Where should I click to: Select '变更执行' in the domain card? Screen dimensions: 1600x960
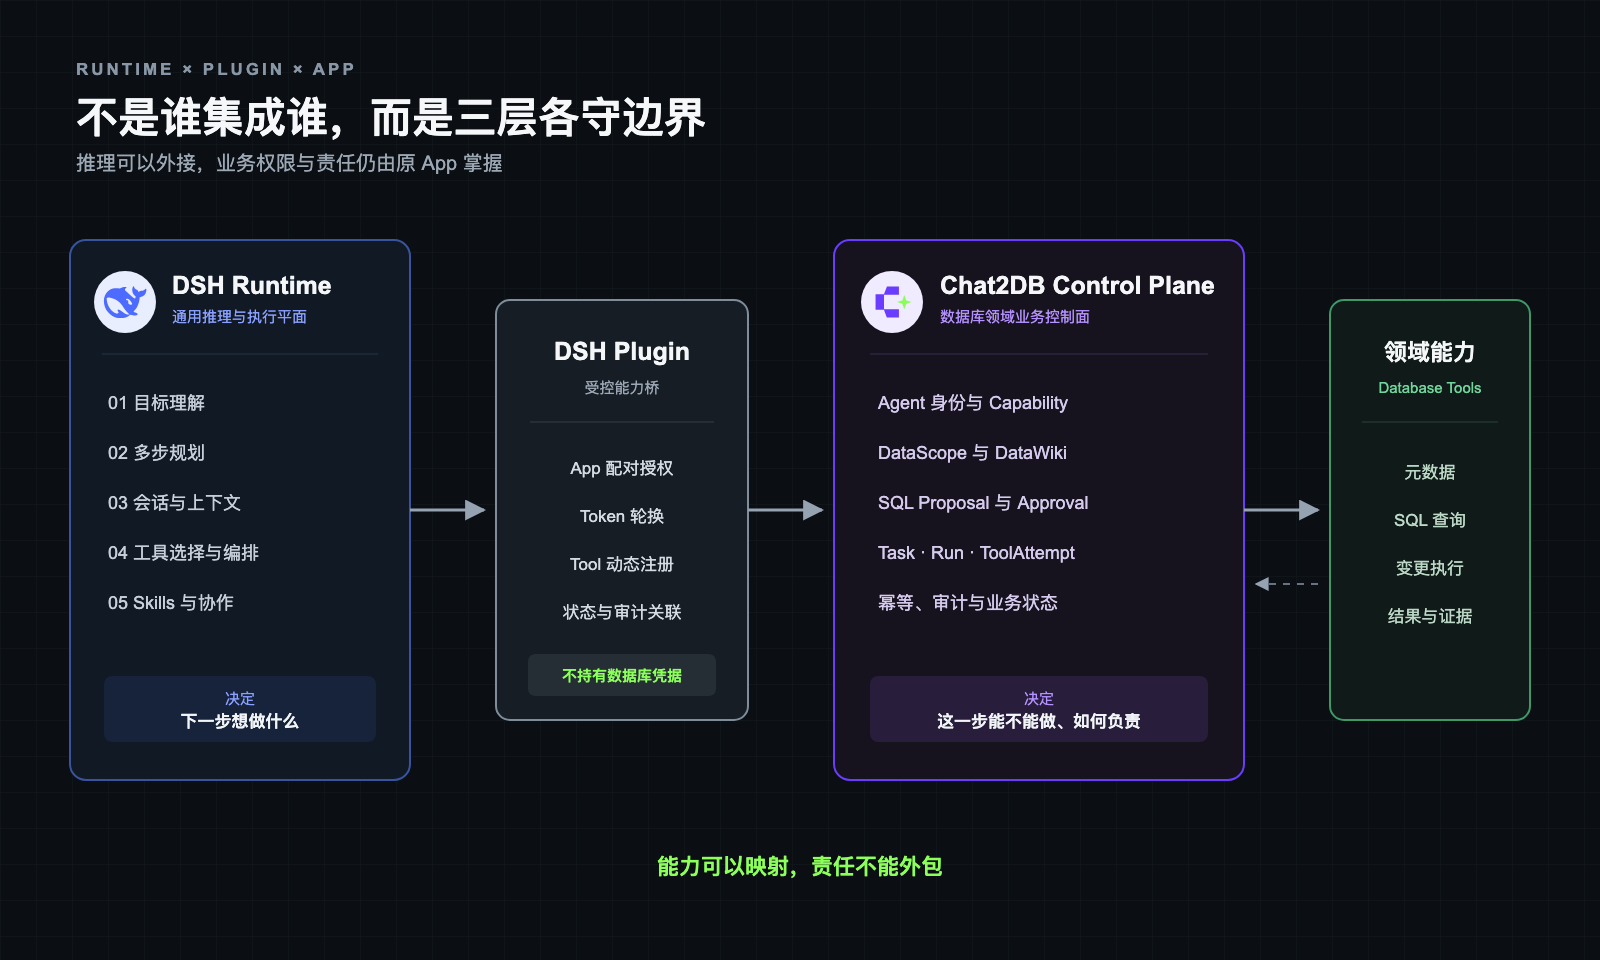(x=1430, y=568)
